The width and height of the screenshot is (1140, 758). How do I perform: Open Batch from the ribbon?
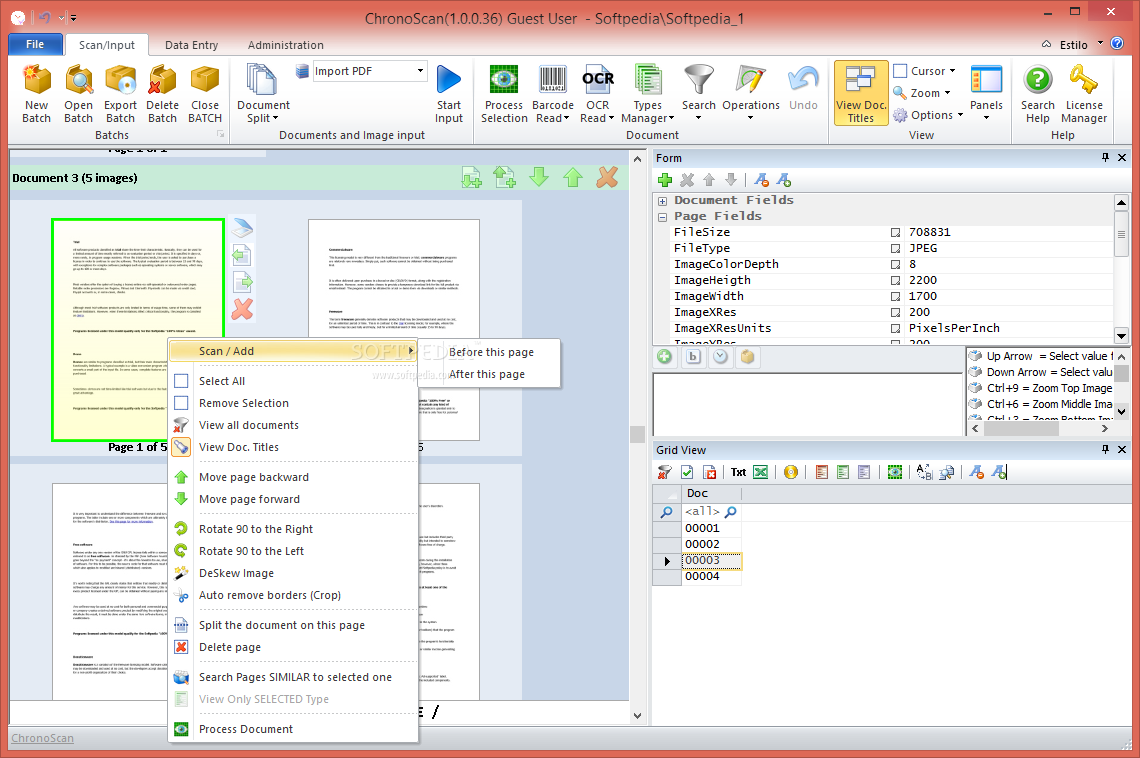coord(79,94)
